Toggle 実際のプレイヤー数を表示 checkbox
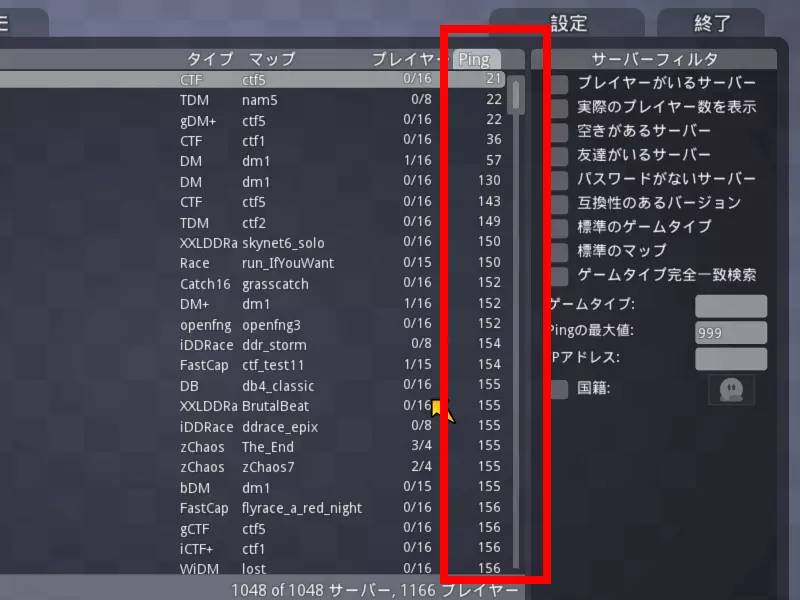 (560, 108)
